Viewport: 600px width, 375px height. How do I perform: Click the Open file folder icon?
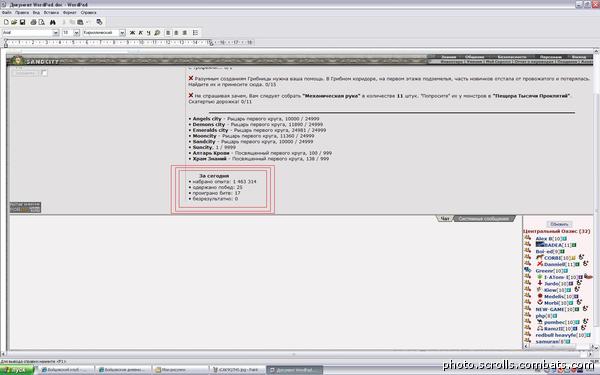coord(14,22)
